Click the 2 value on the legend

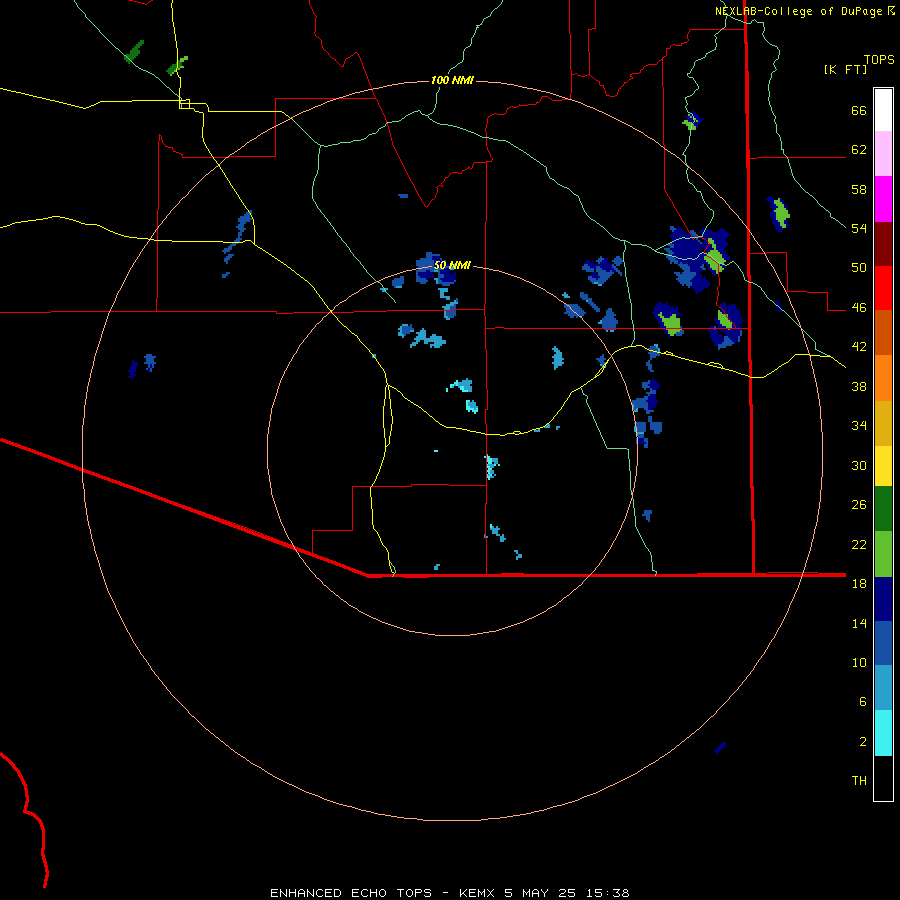(863, 742)
